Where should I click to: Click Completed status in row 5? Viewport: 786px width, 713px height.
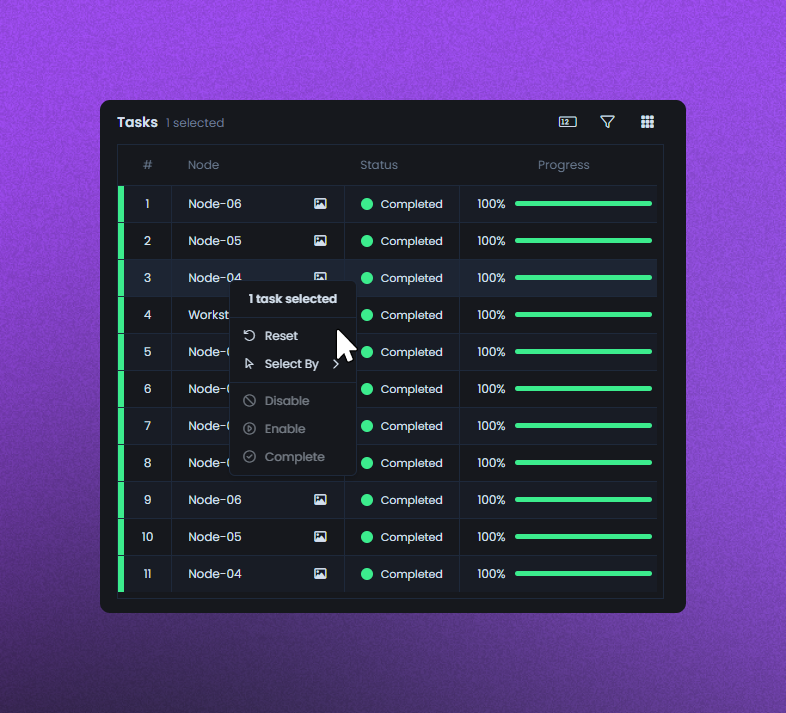[x=412, y=352]
